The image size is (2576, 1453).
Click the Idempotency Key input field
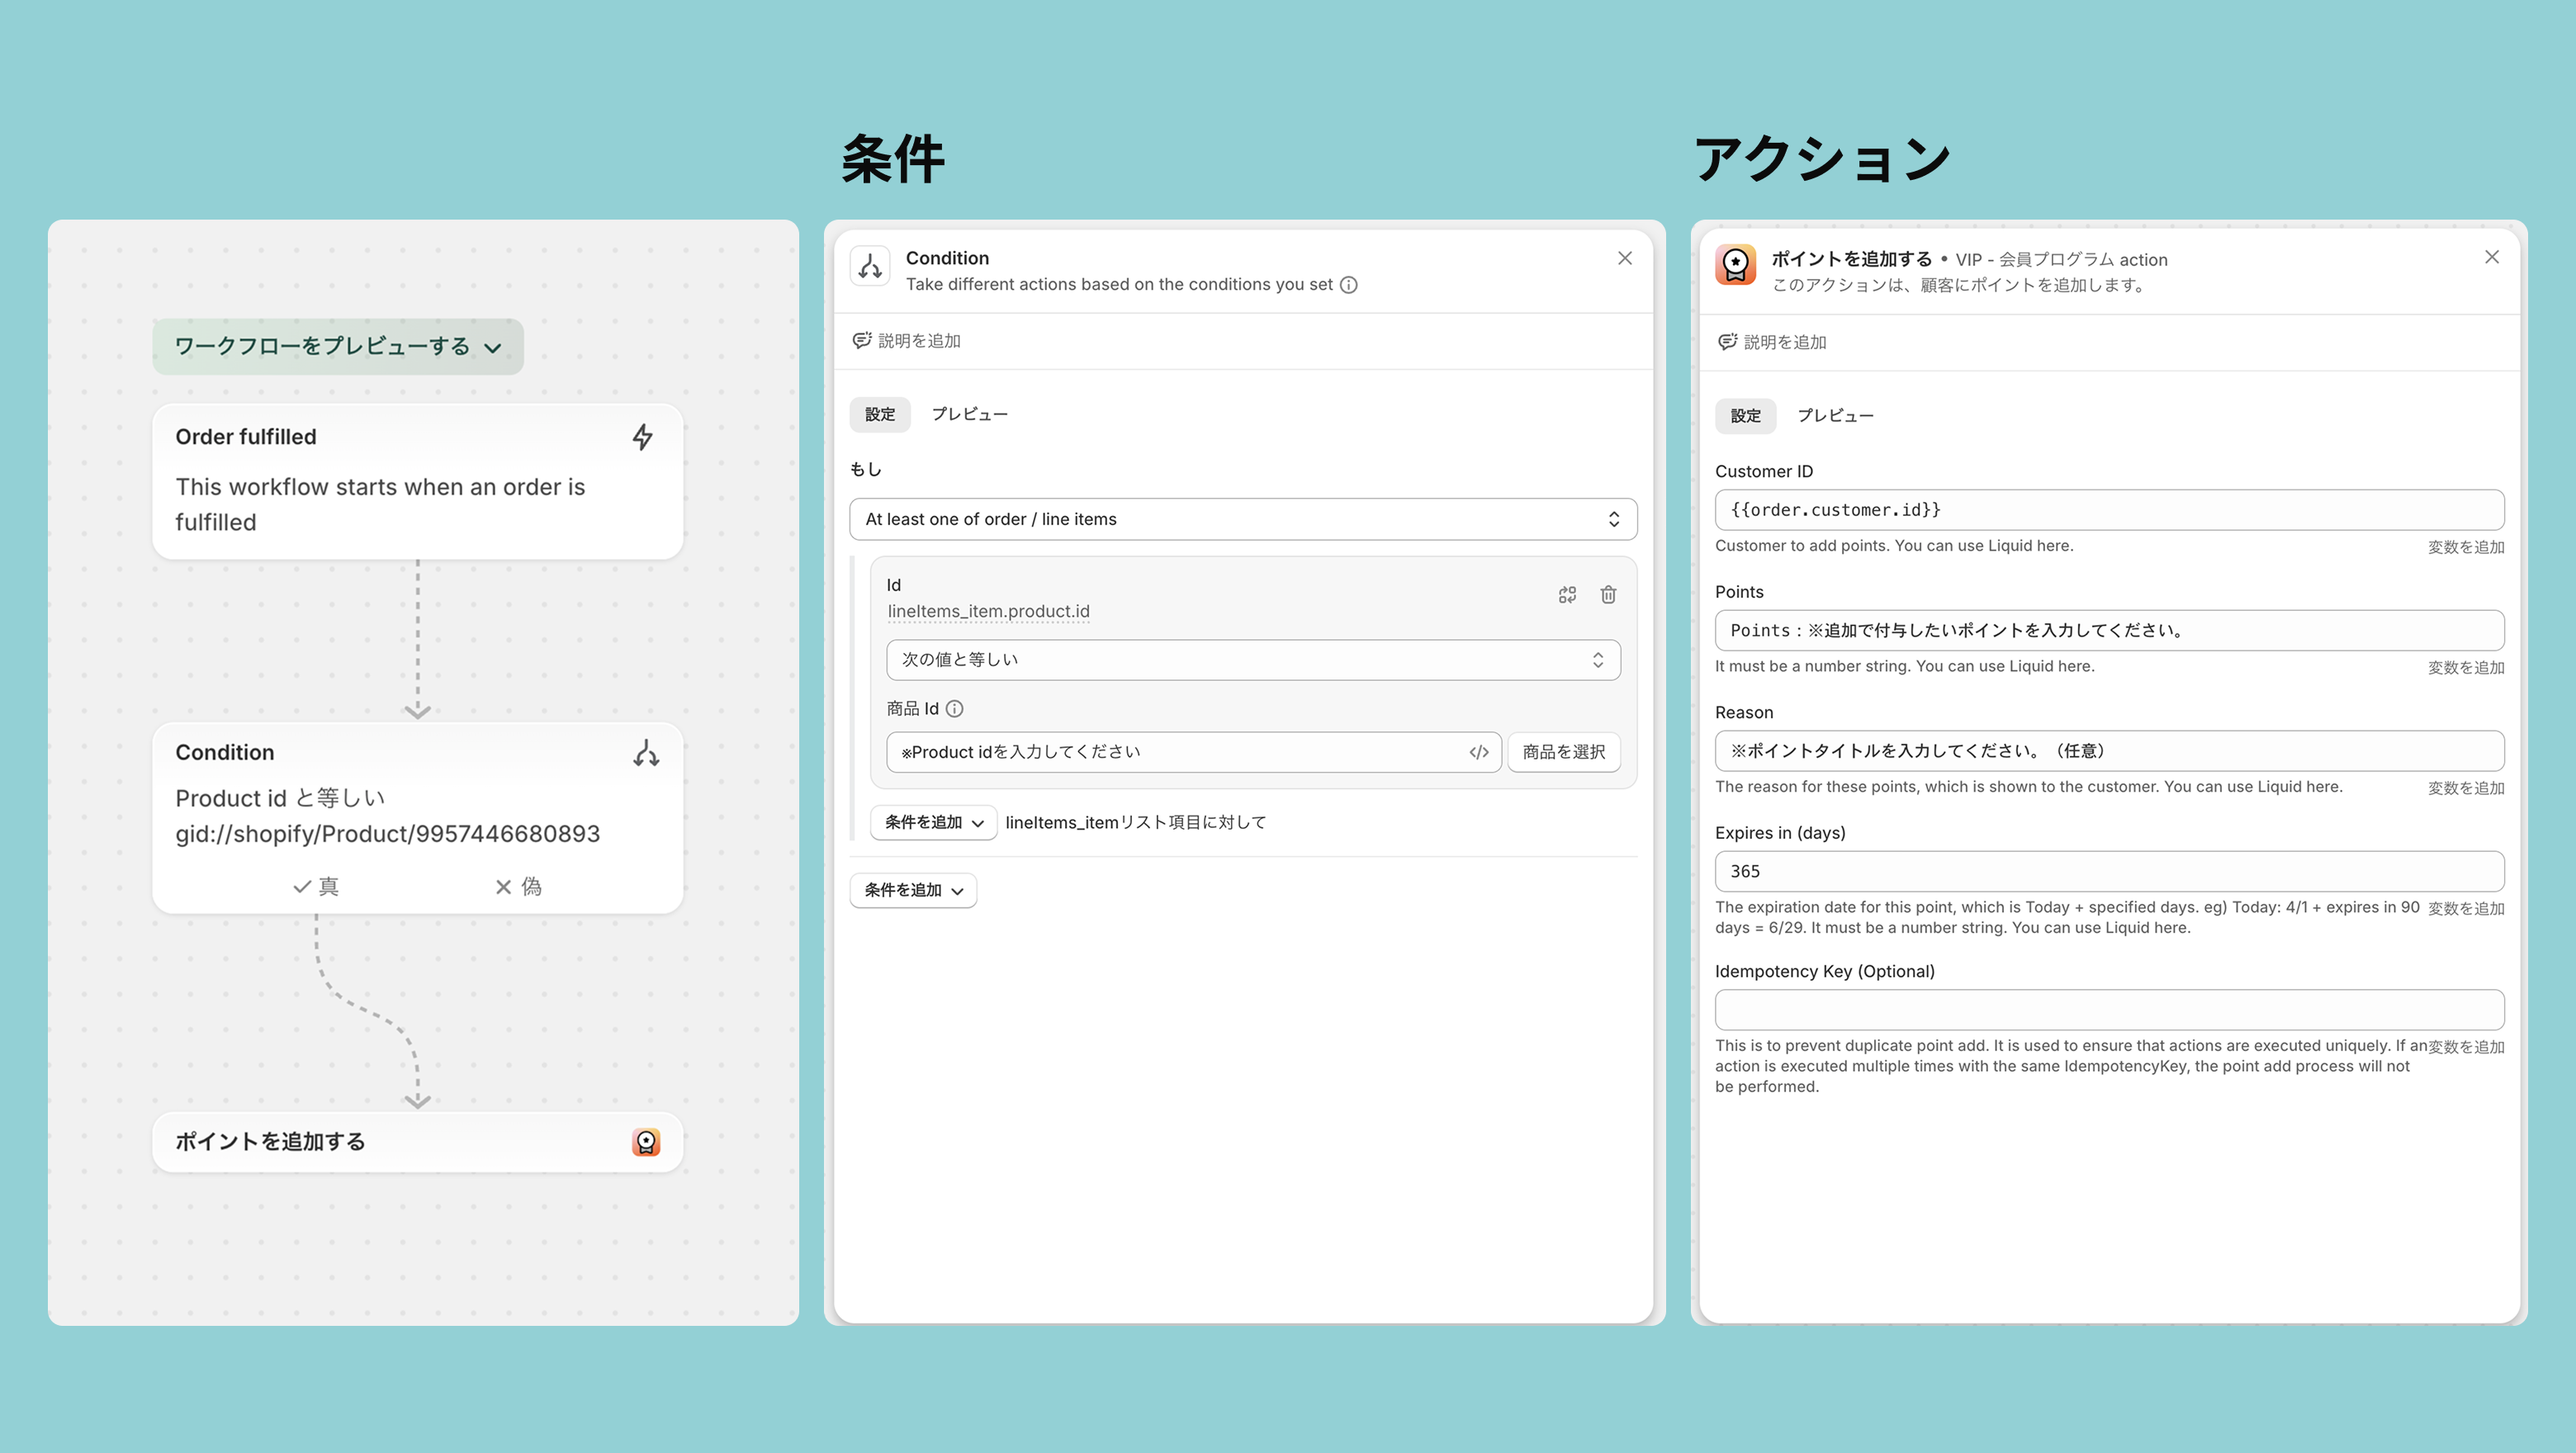[2109, 1010]
